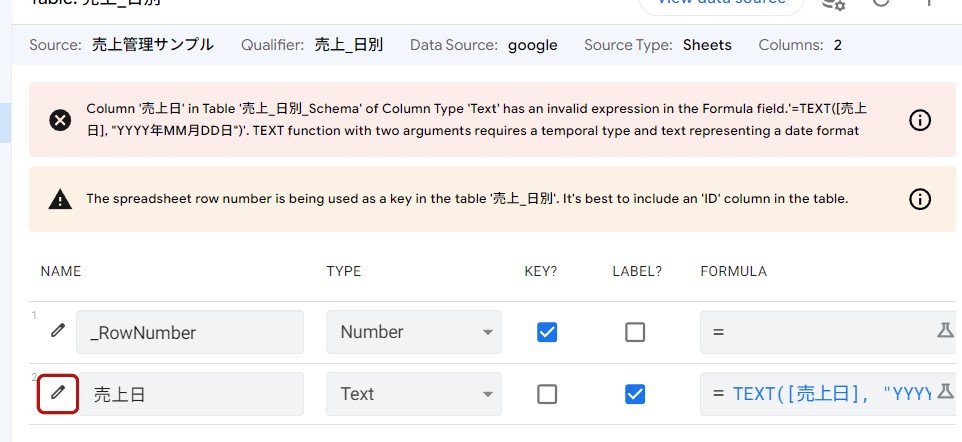Click the _RowNumber name field
The image size is (962, 442).
click(x=190, y=332)
